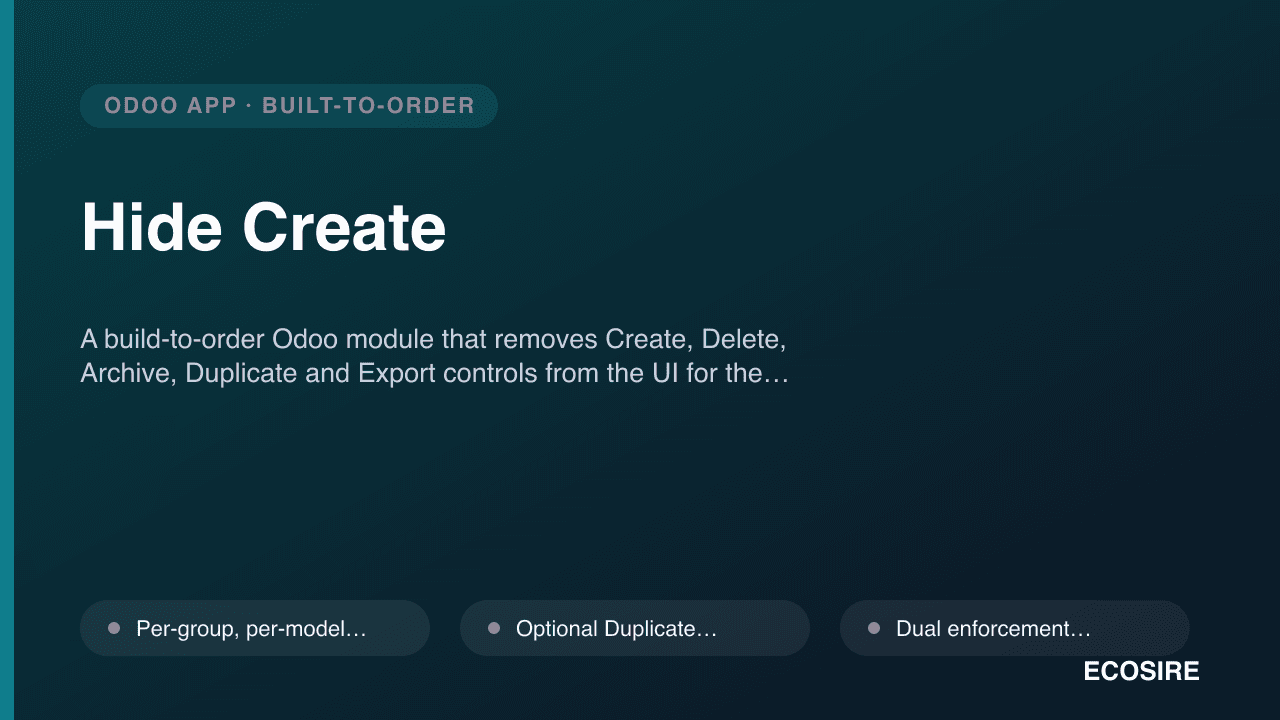Image resolution: width=1280 pixels, height=720 pixels.
Task: Click the bullet dot in Per-group pill
Action: [114, 628]
